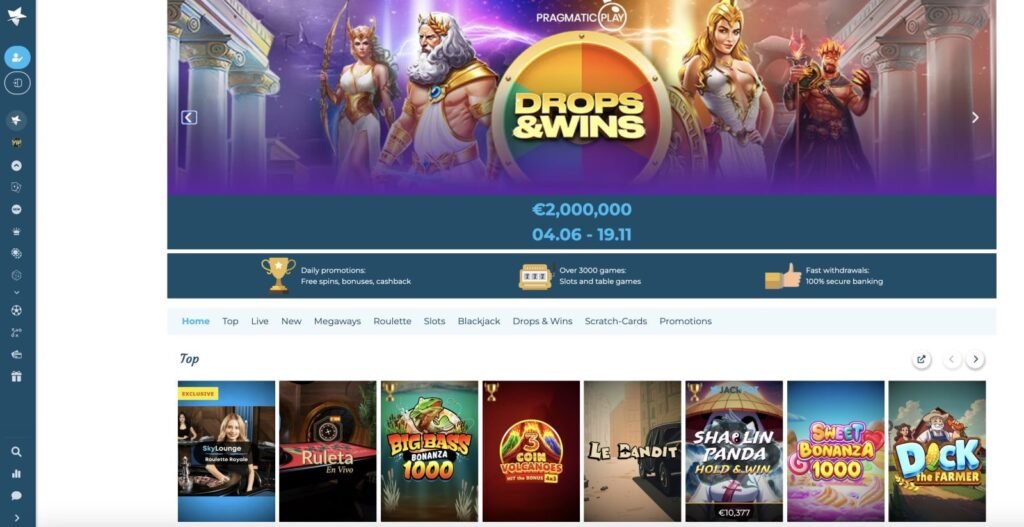Open the chat bubble icon
The image size is (1024, 527).
(x=17, y=496)
